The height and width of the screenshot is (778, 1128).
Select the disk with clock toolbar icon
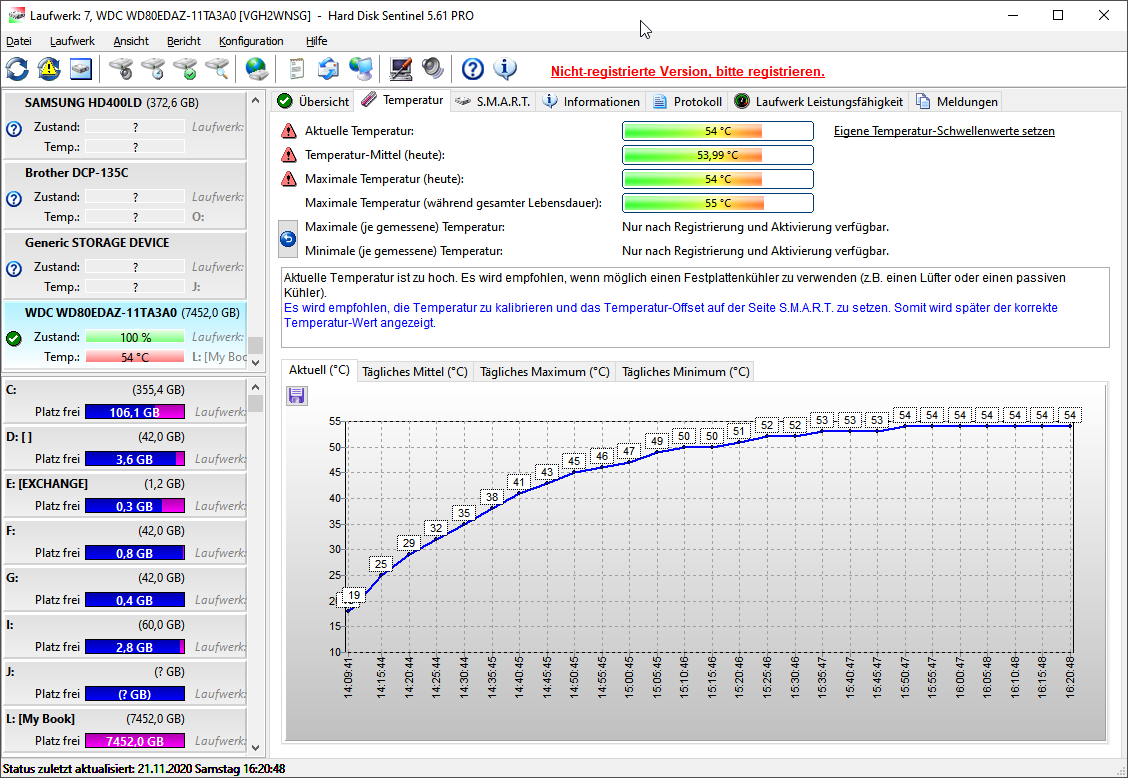pyautogui.click(x=153, y=68)
